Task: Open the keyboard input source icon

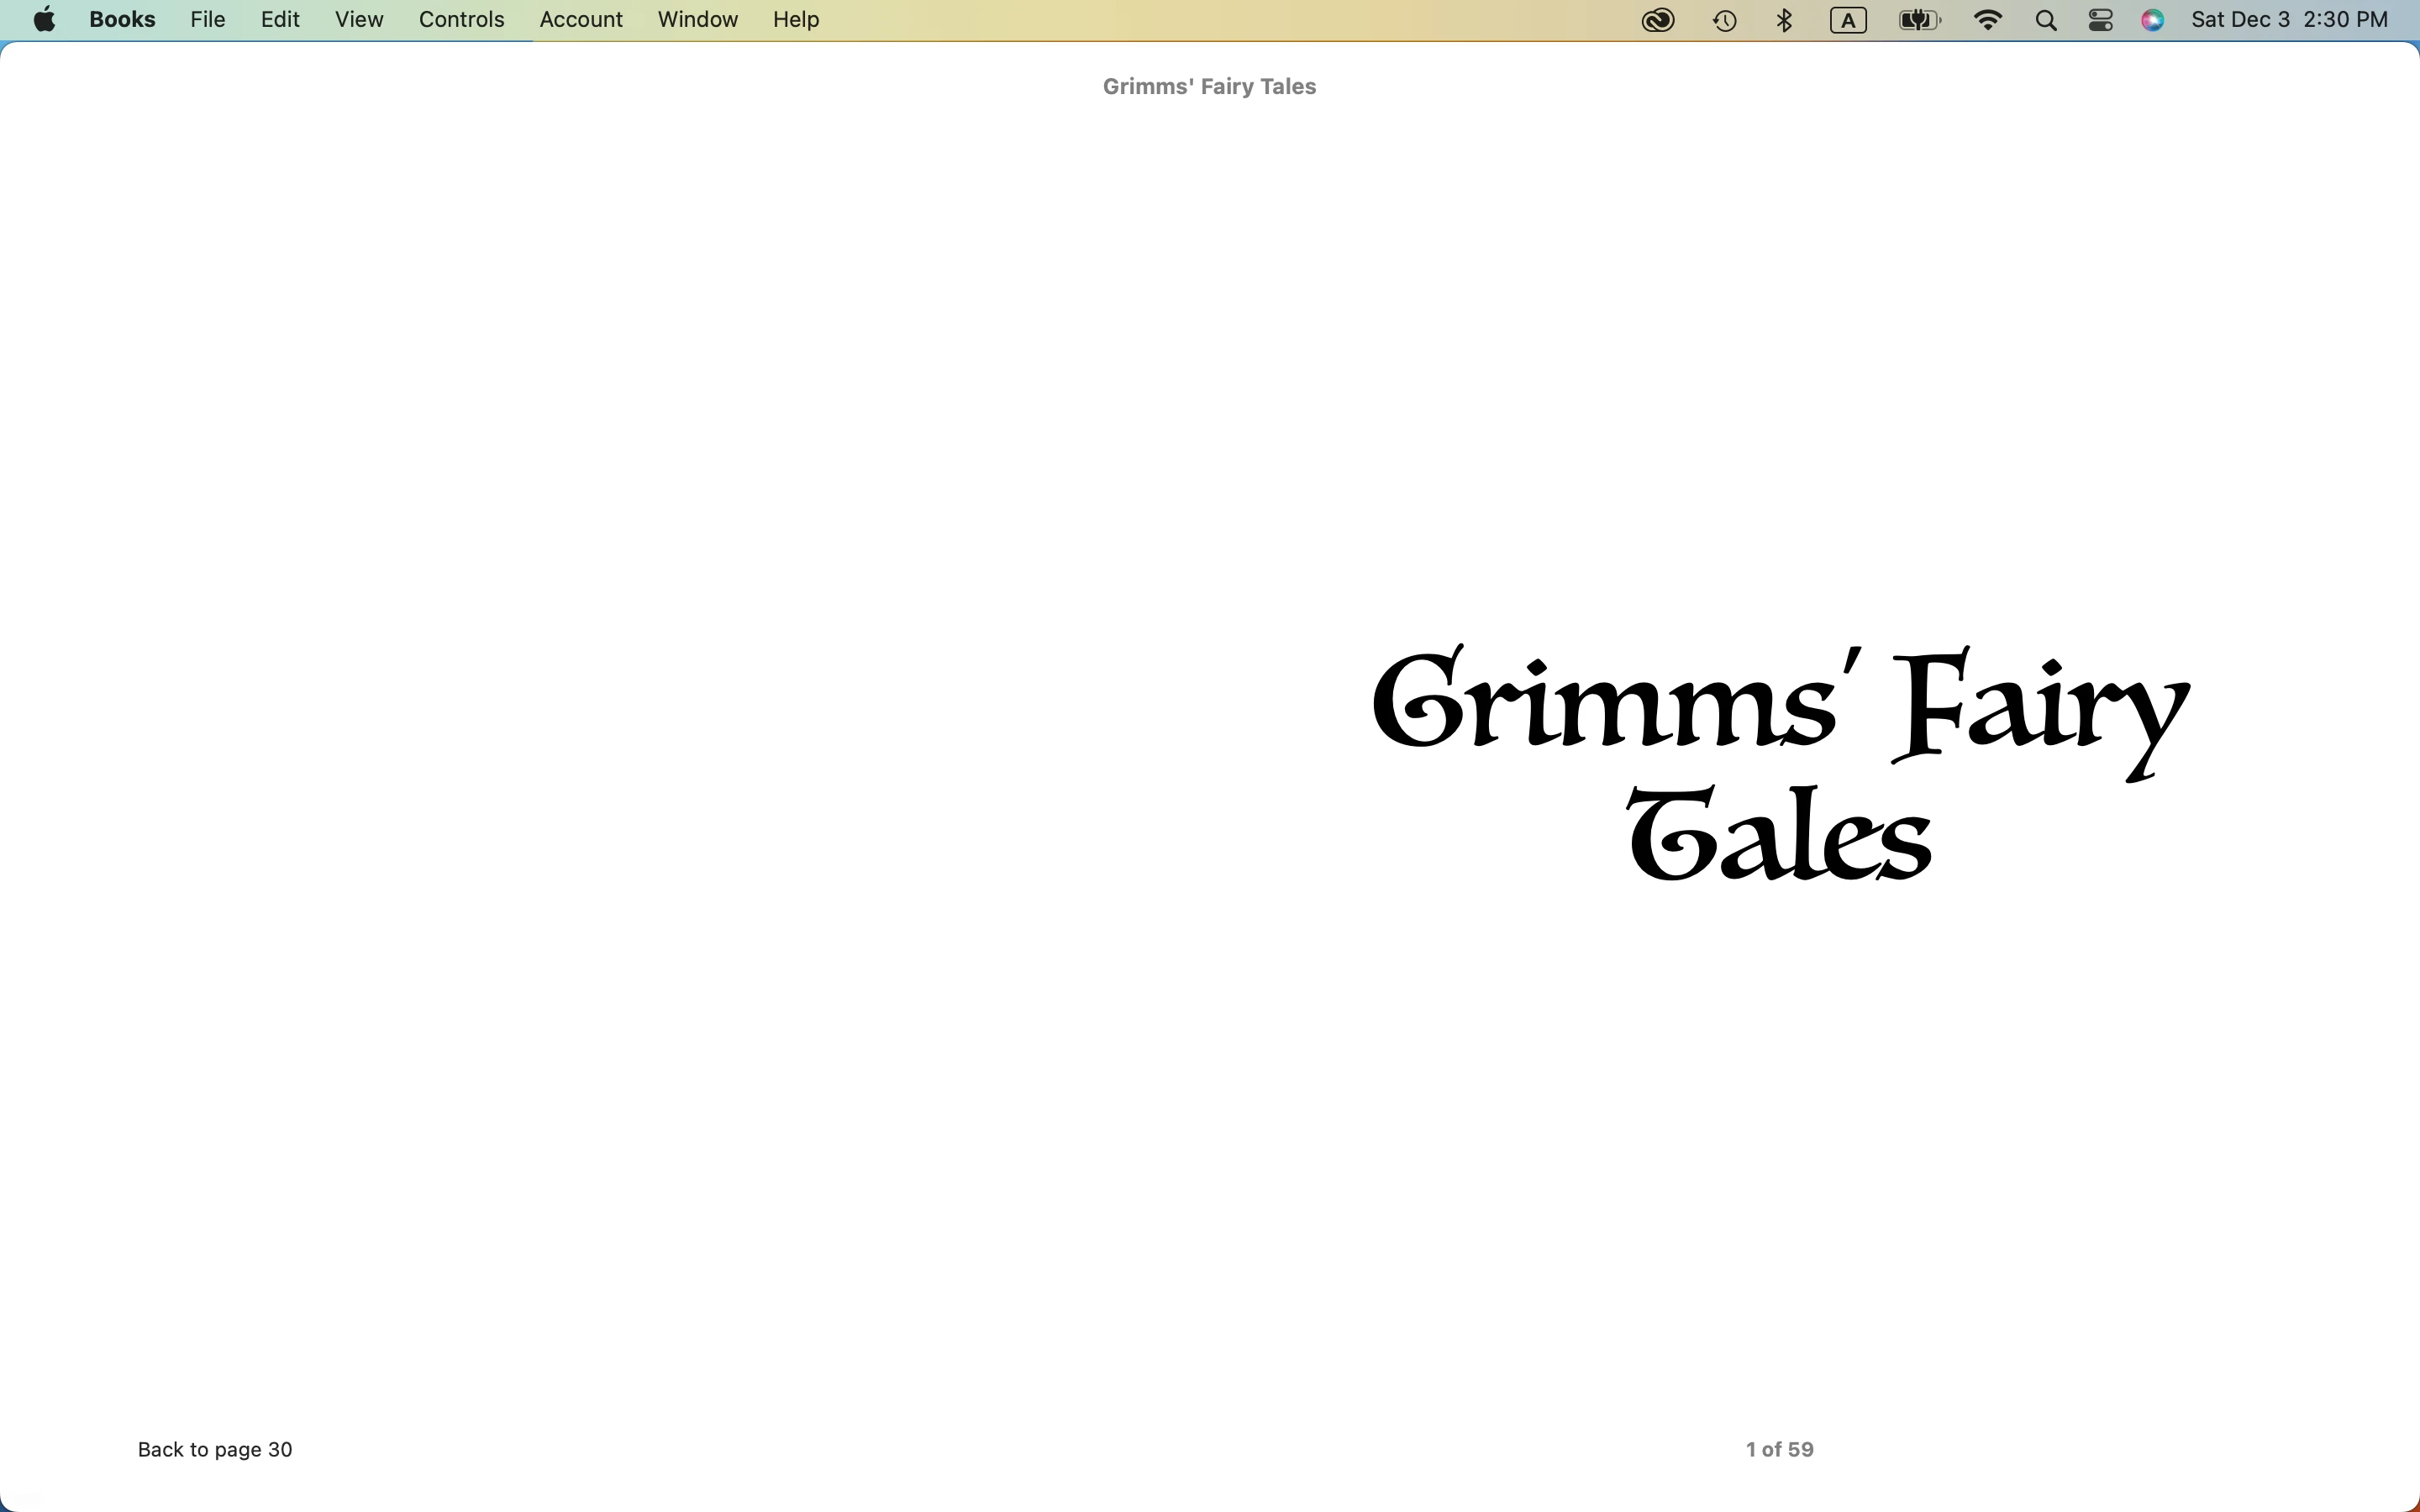Action: (x=1847, y=20)
